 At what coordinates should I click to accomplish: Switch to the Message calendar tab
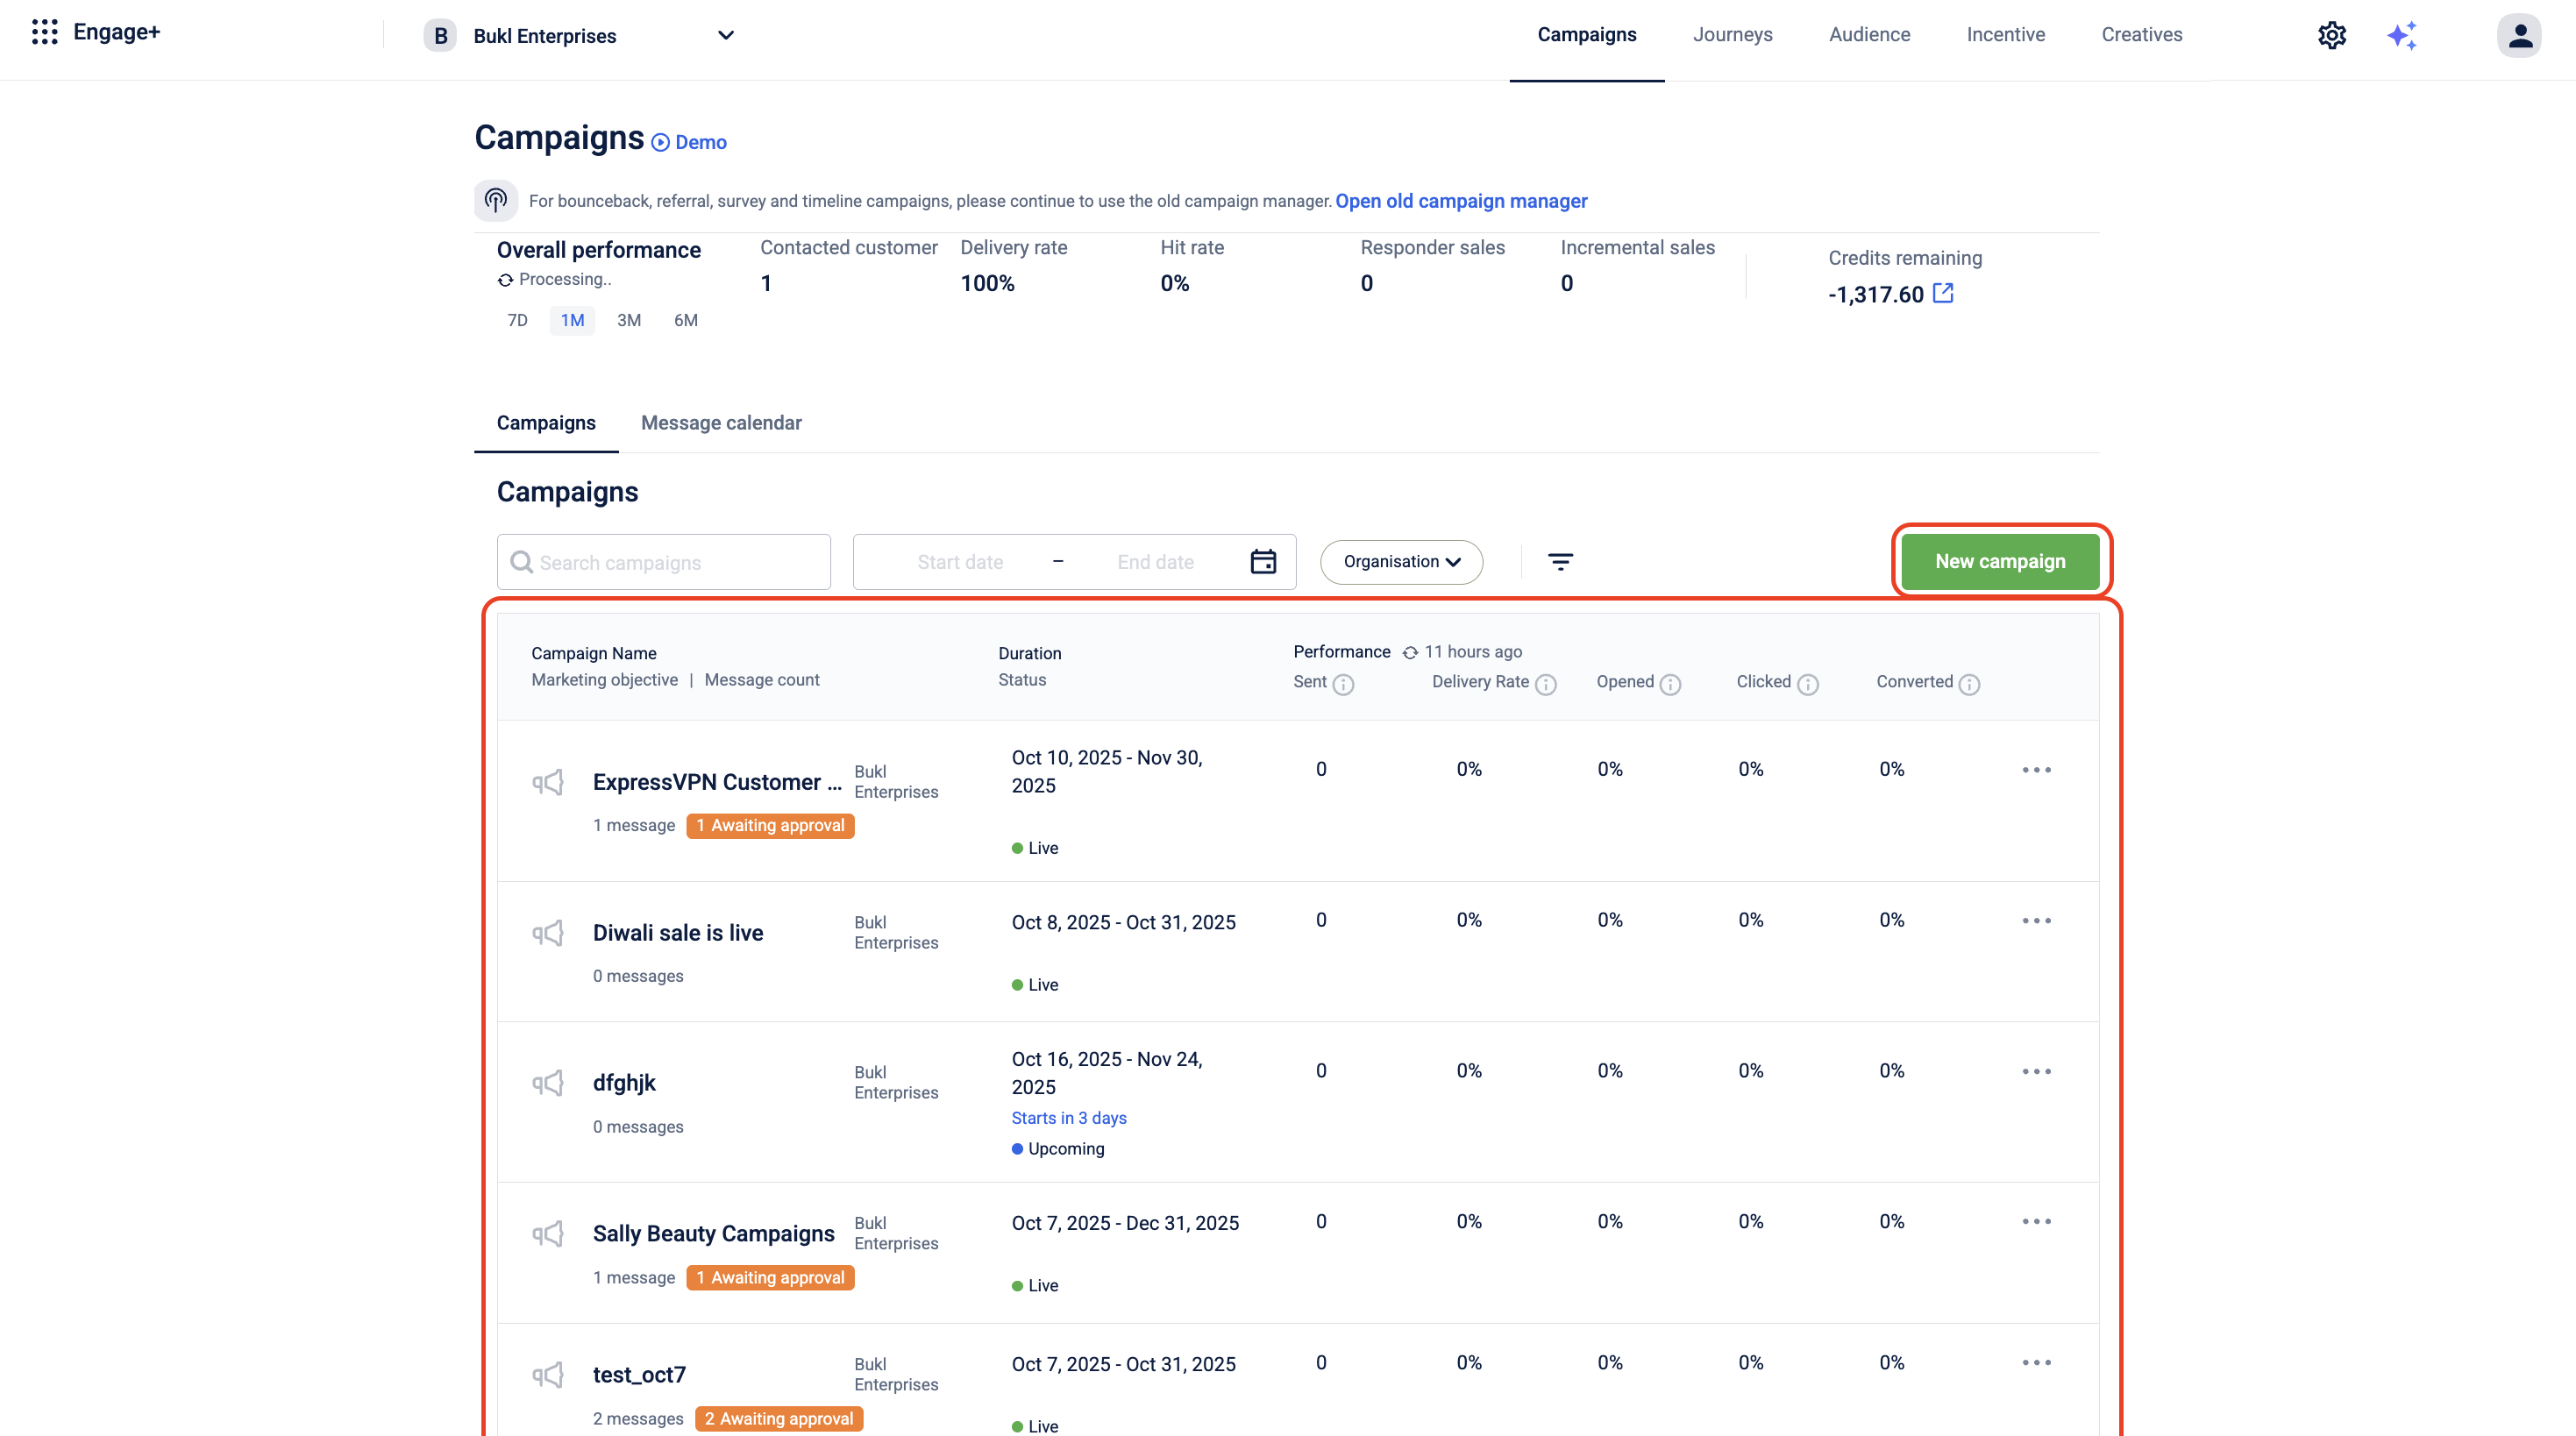click(x=721, y=423)
